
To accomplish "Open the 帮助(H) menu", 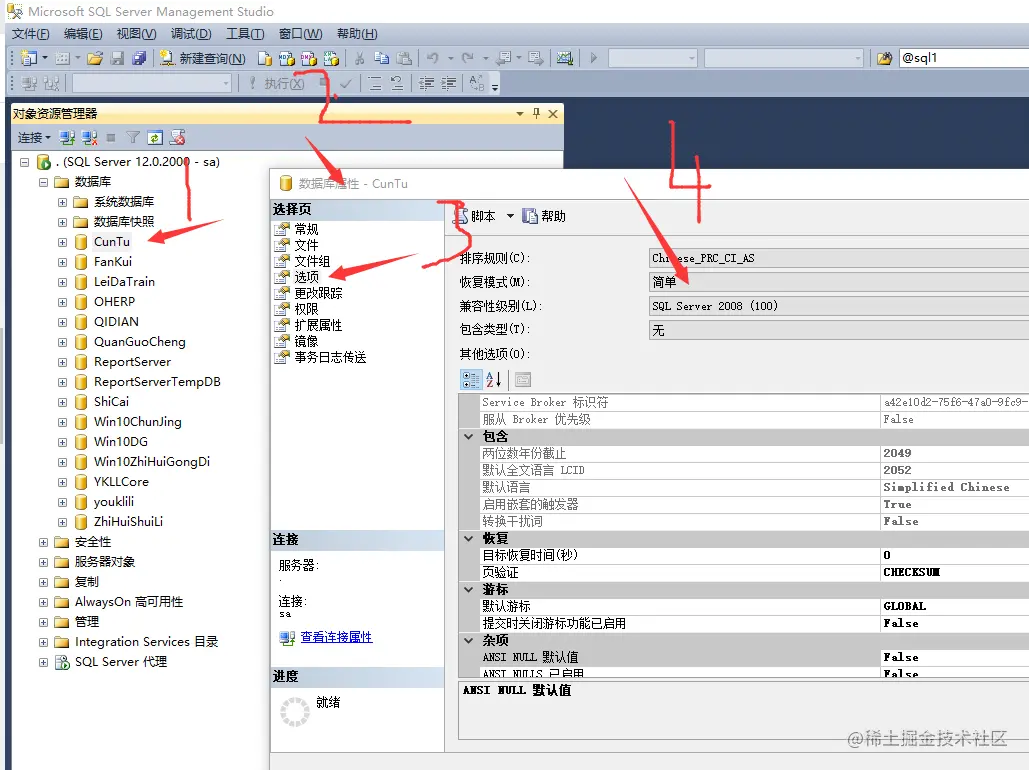I will pos(357,34).
